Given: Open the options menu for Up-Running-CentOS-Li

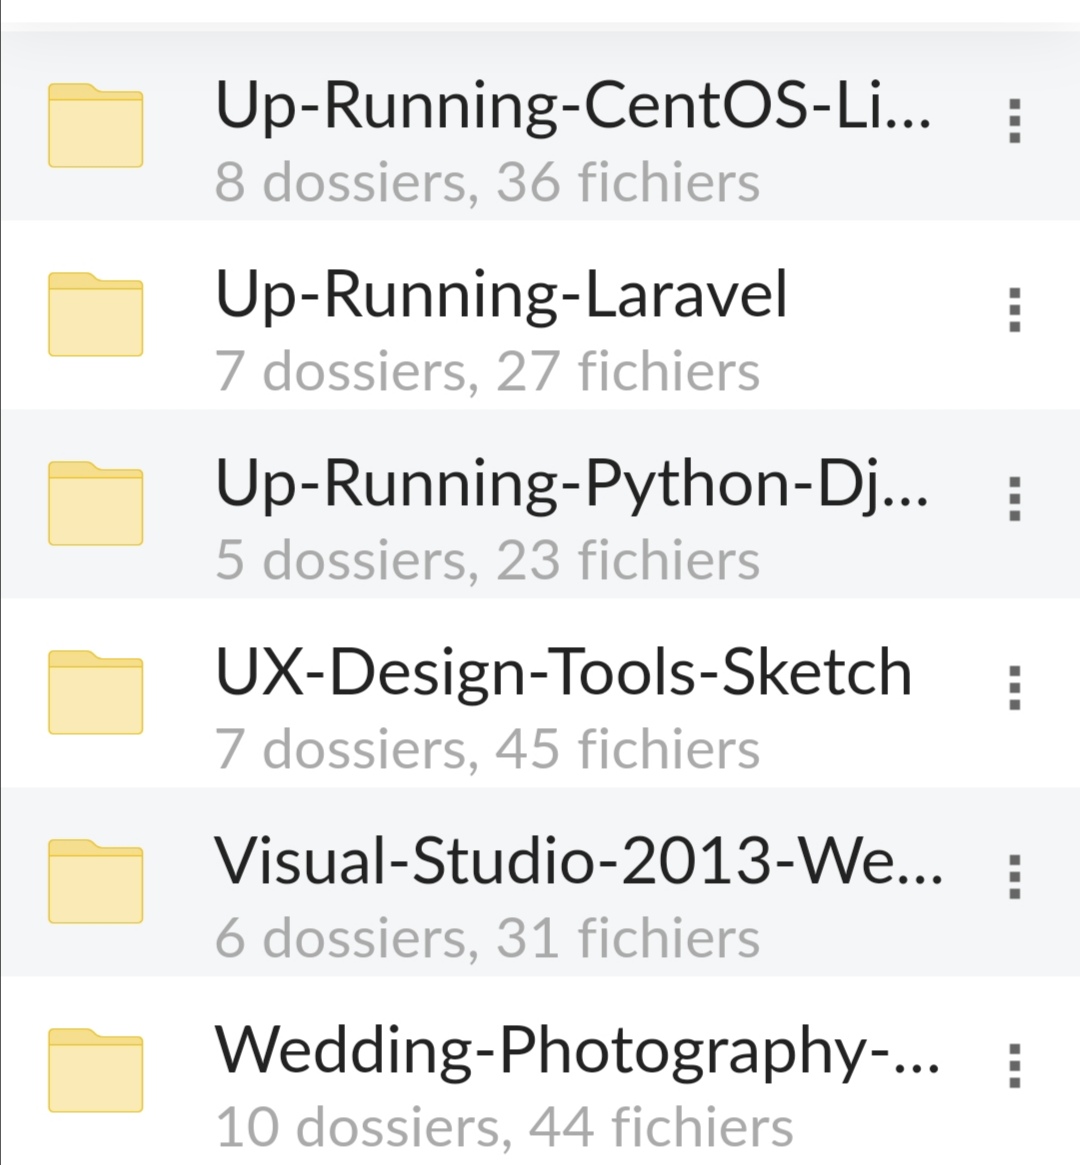Looking at the screenshot, I should 1013,120.
